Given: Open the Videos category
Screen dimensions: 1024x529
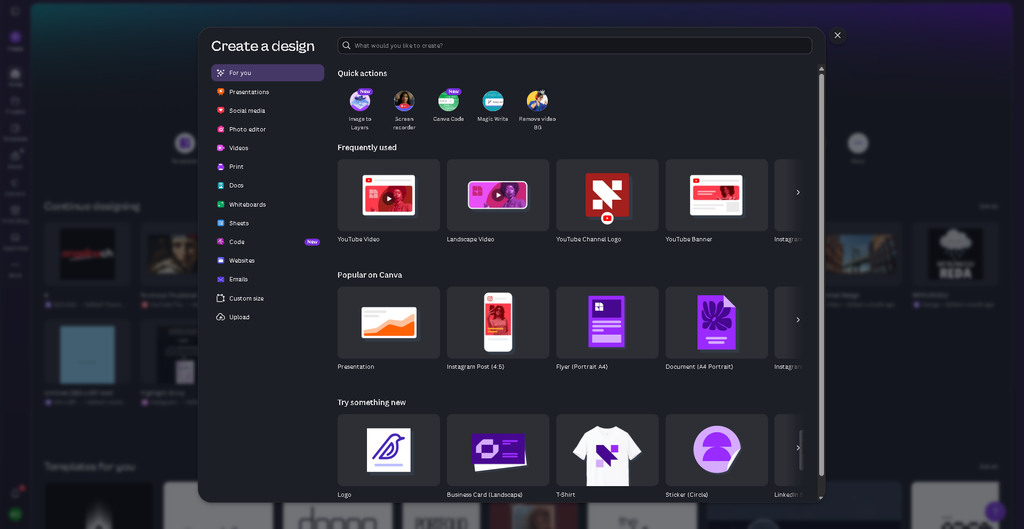Looking at the screenshot, I should [267, 148].
